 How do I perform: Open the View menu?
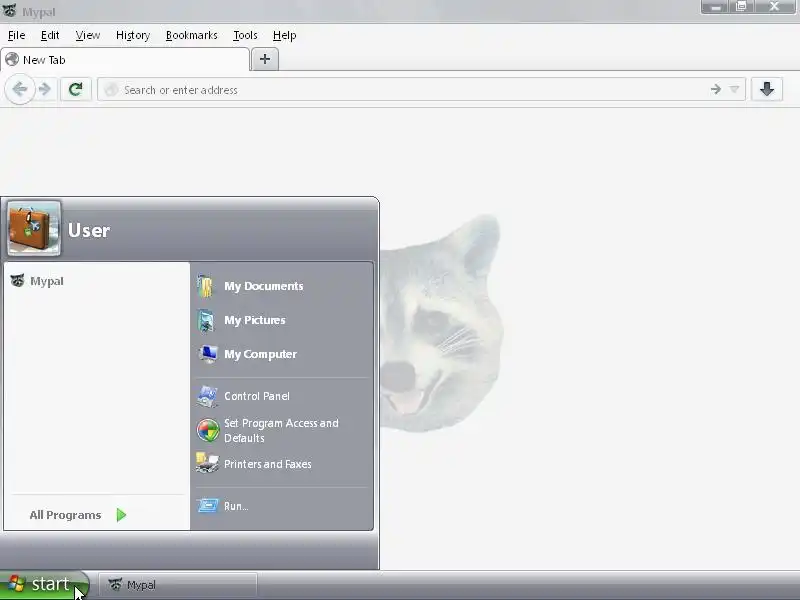(x=88, y=35)
